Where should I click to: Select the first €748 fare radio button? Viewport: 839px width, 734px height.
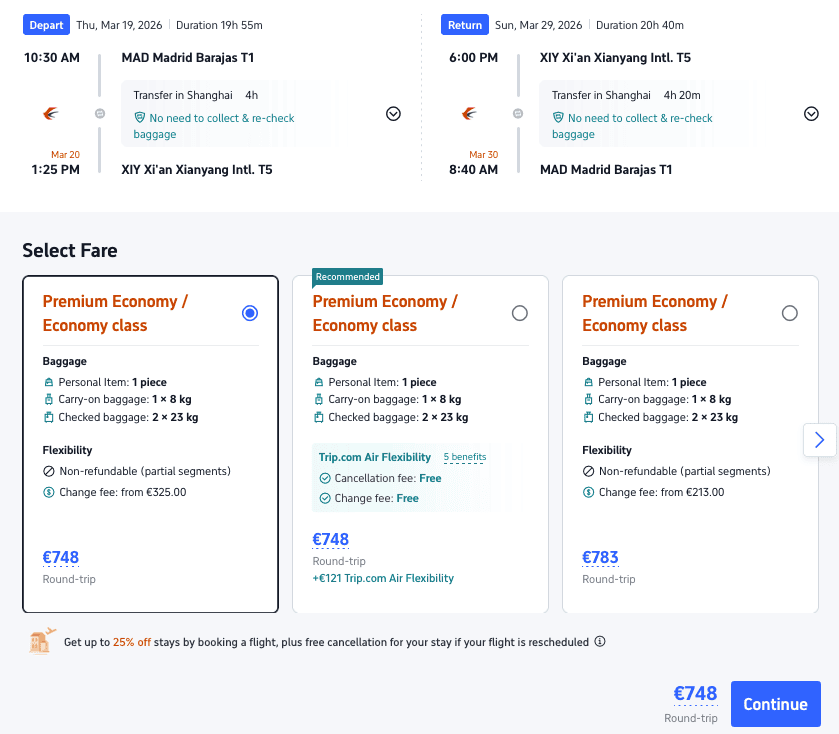pyautogui.click(x=250, y=313)
